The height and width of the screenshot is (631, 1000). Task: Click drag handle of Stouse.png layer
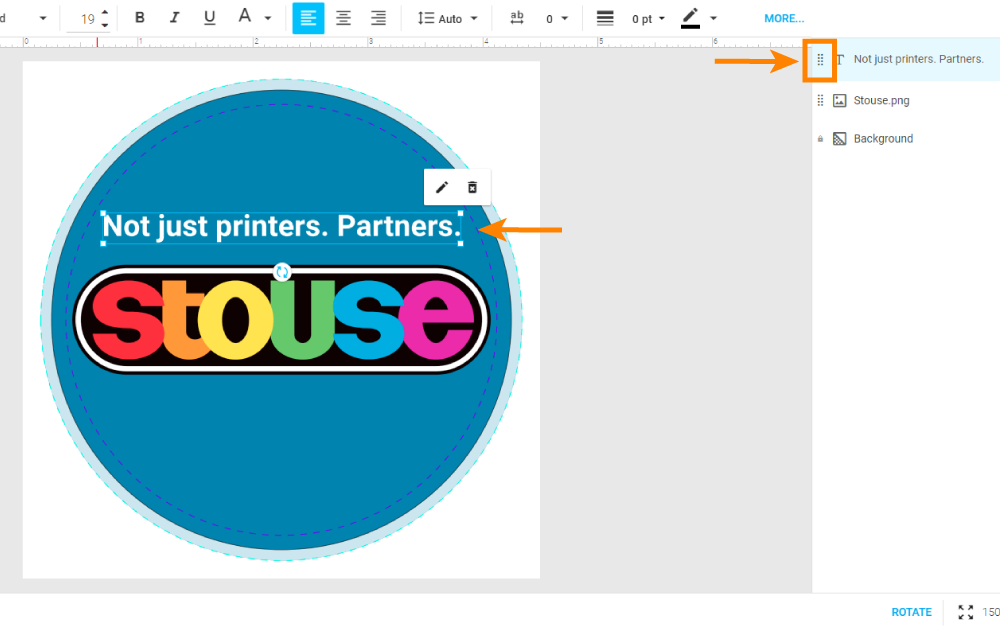click(820, 100)
